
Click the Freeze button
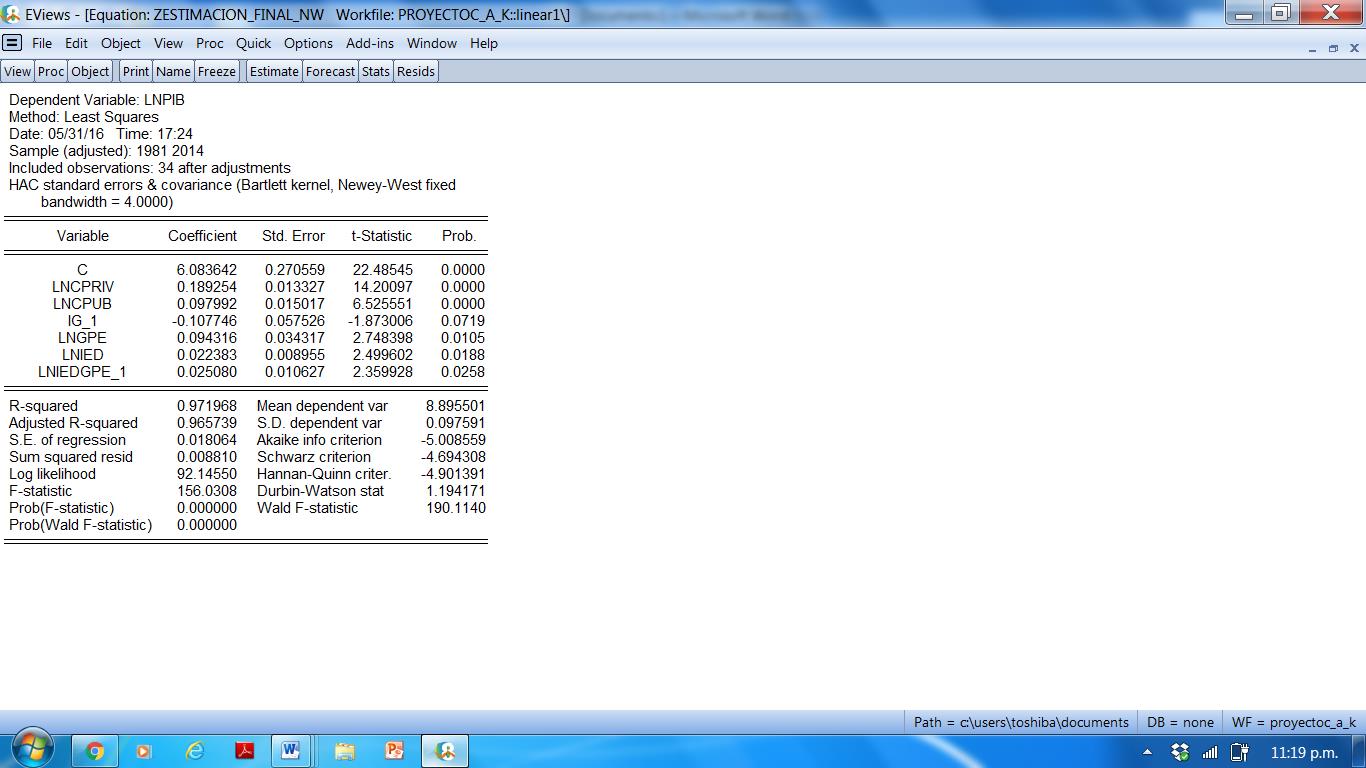tap(217, 71)
